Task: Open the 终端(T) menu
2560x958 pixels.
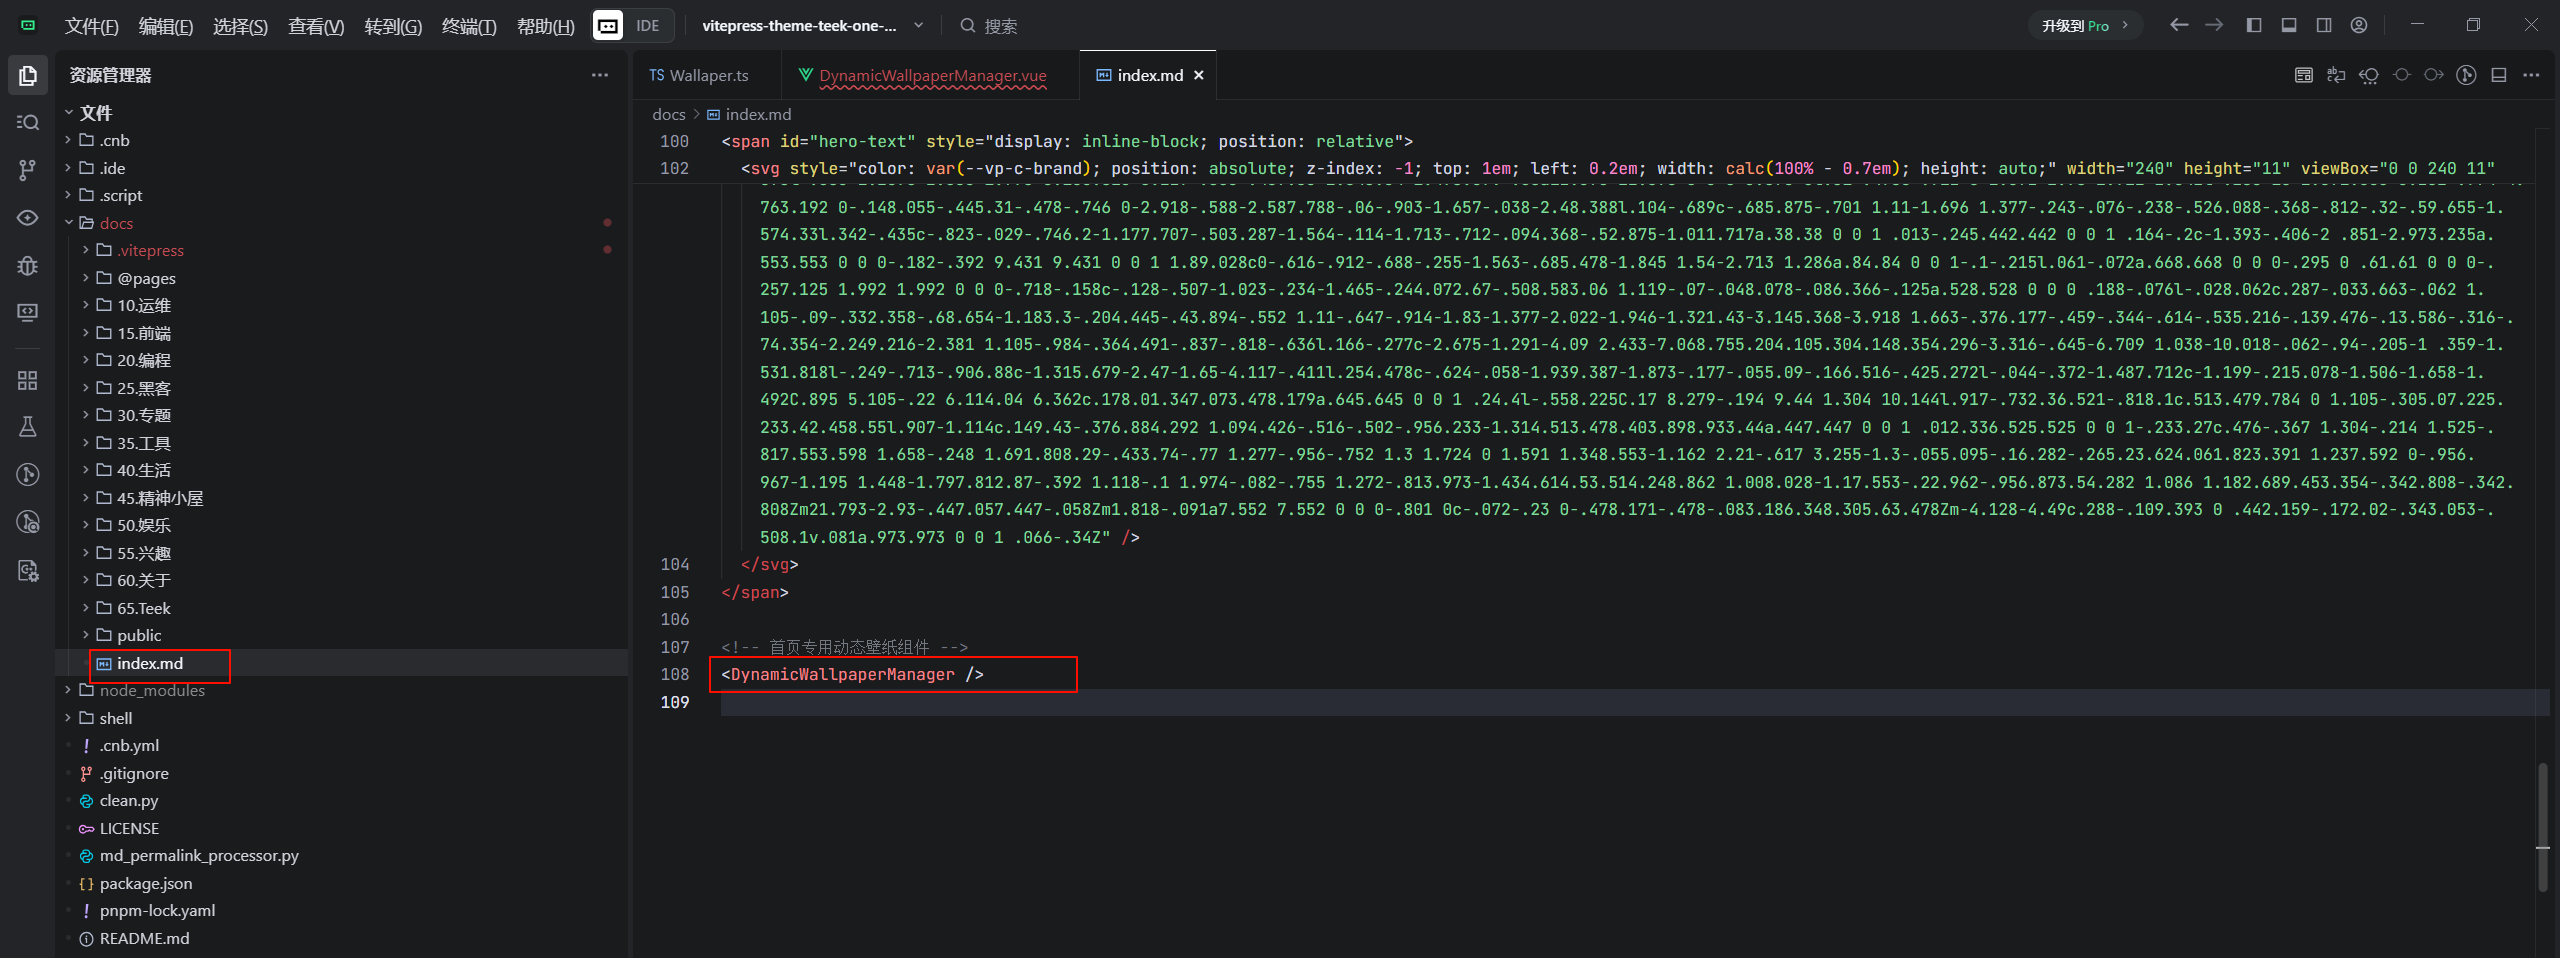Action: pyautogui.click(x=468, y=26)
